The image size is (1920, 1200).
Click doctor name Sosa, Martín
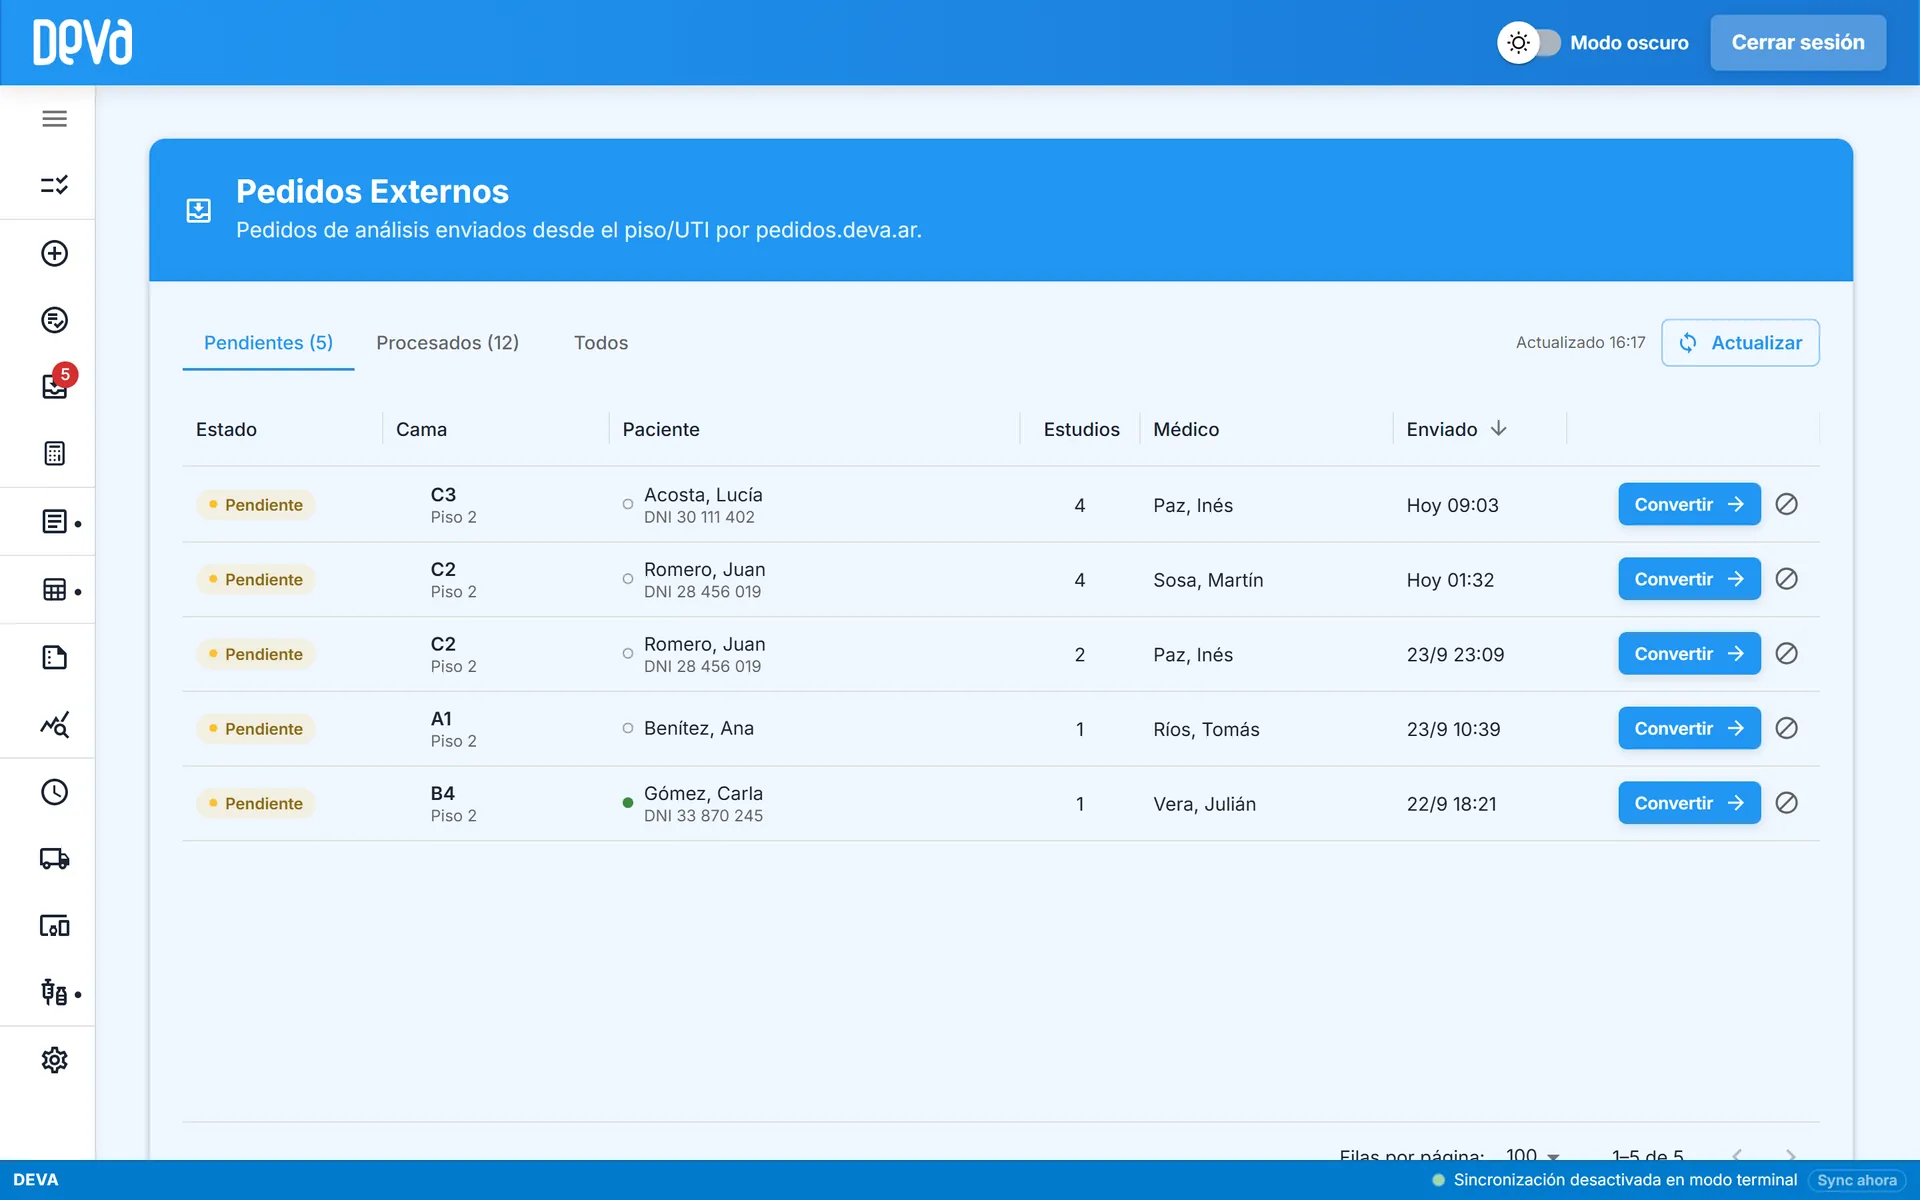1208,580
